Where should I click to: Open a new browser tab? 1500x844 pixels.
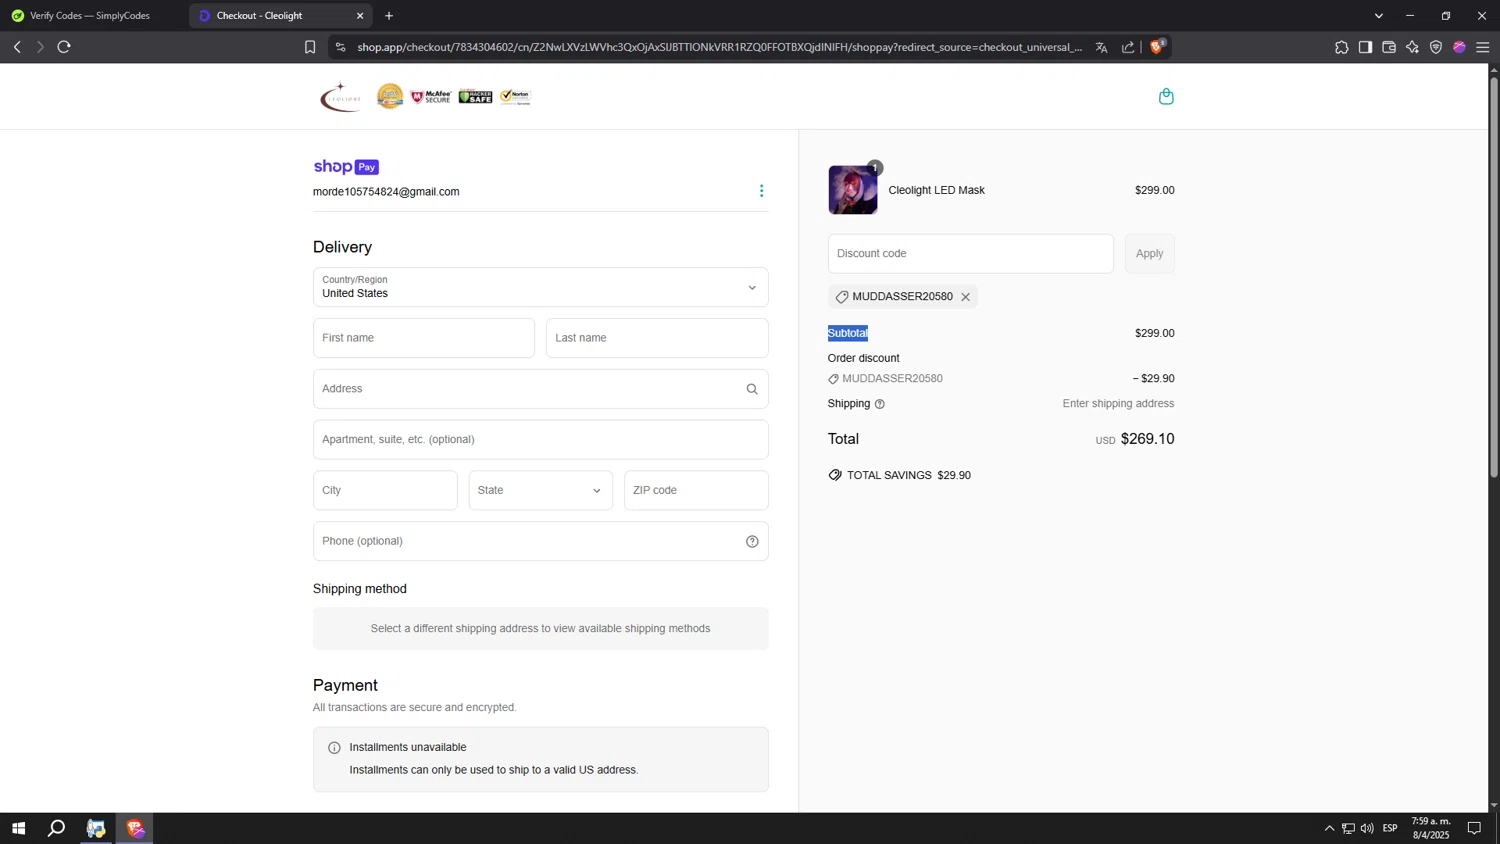coord(389,16)
